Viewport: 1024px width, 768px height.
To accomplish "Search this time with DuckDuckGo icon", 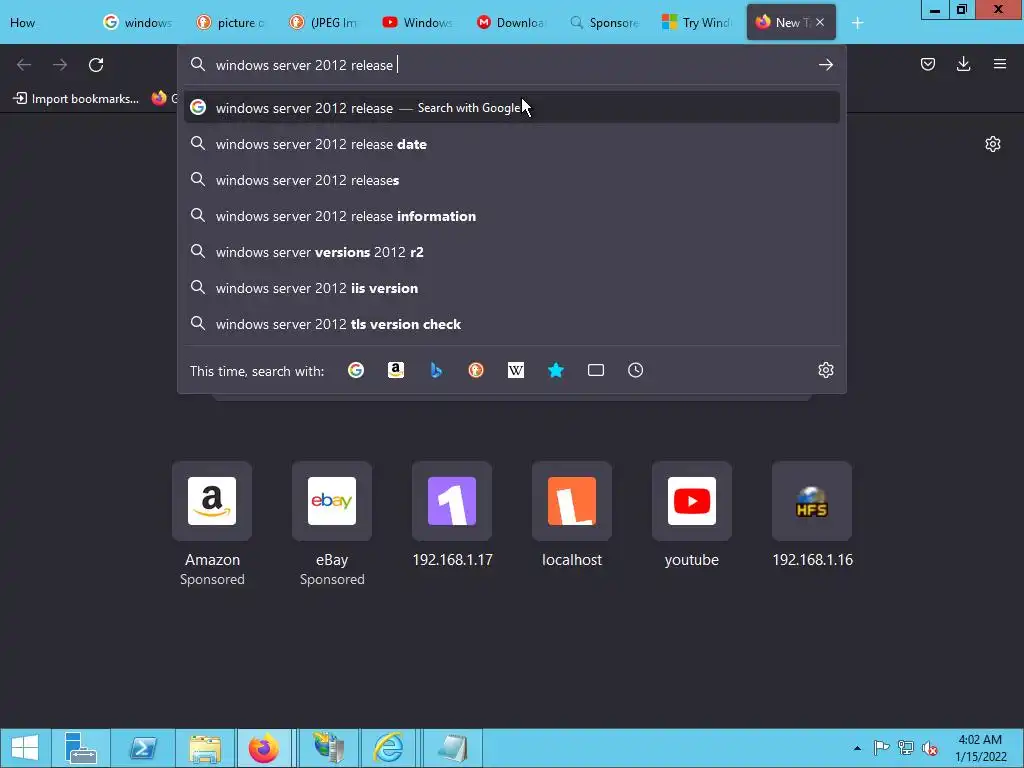I will click(x=475, y=370).
